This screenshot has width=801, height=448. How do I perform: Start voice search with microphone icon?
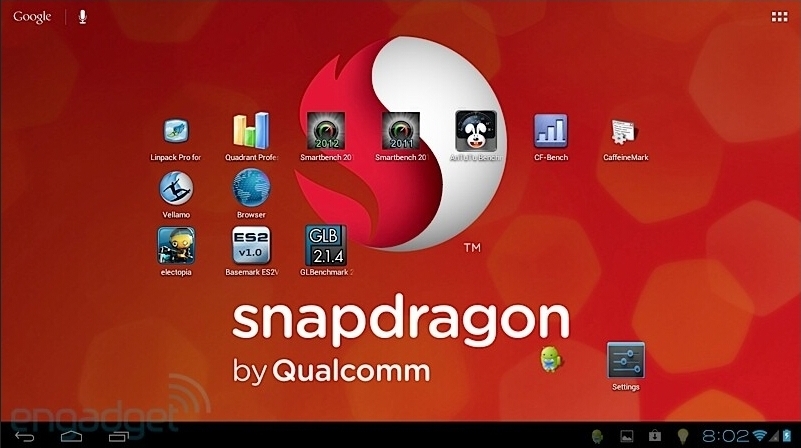point(82,17)
